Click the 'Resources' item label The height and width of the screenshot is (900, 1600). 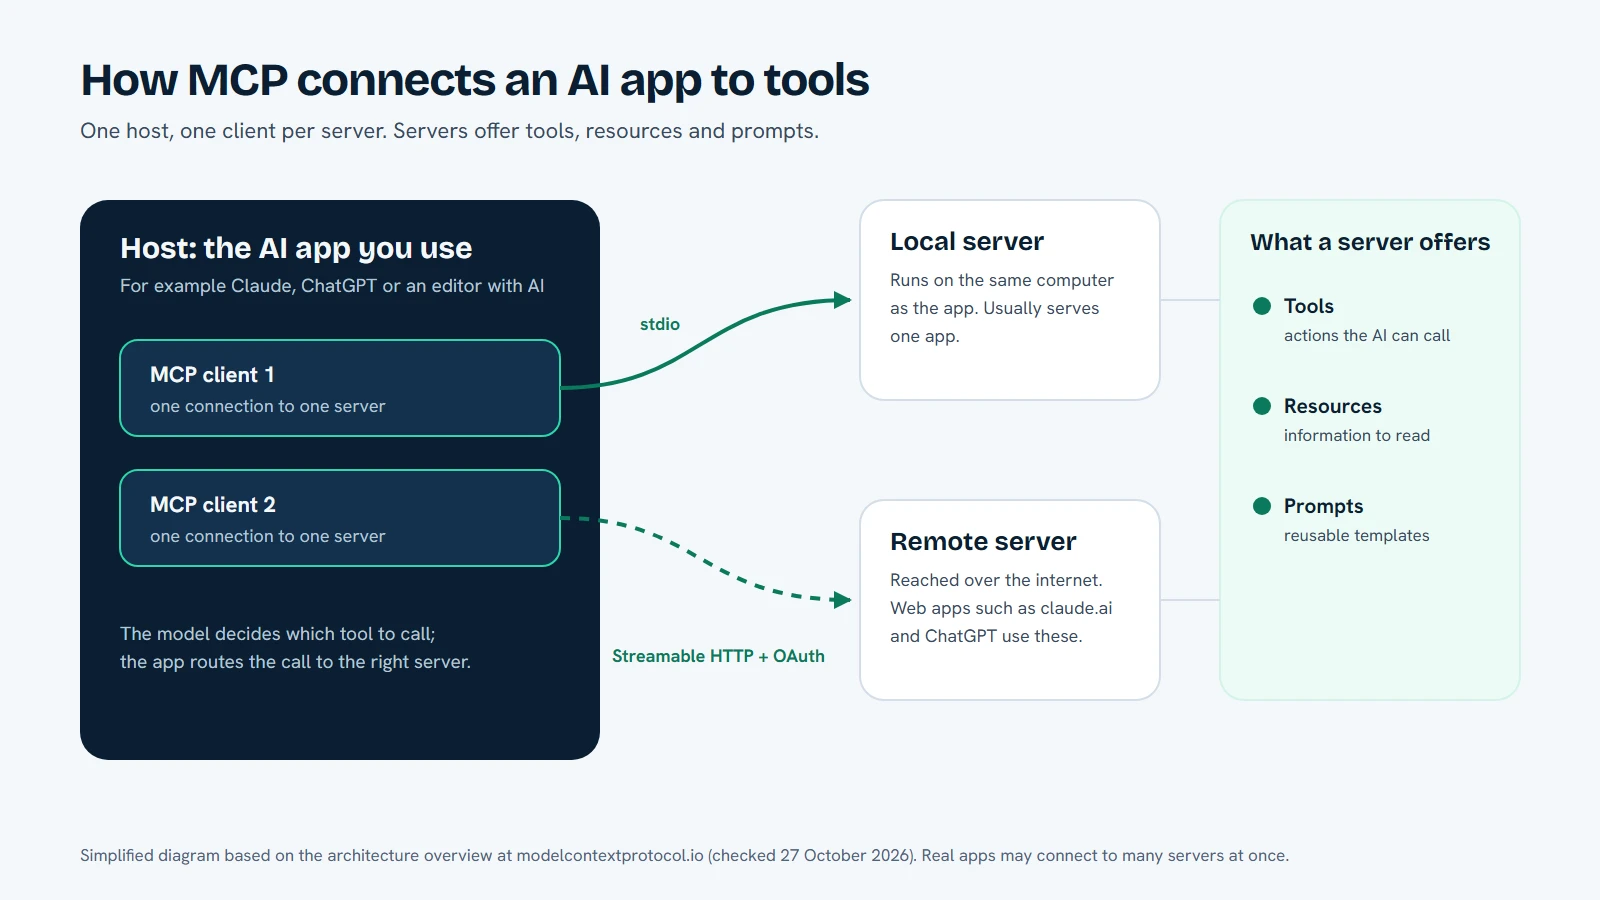pos(1333,406)
